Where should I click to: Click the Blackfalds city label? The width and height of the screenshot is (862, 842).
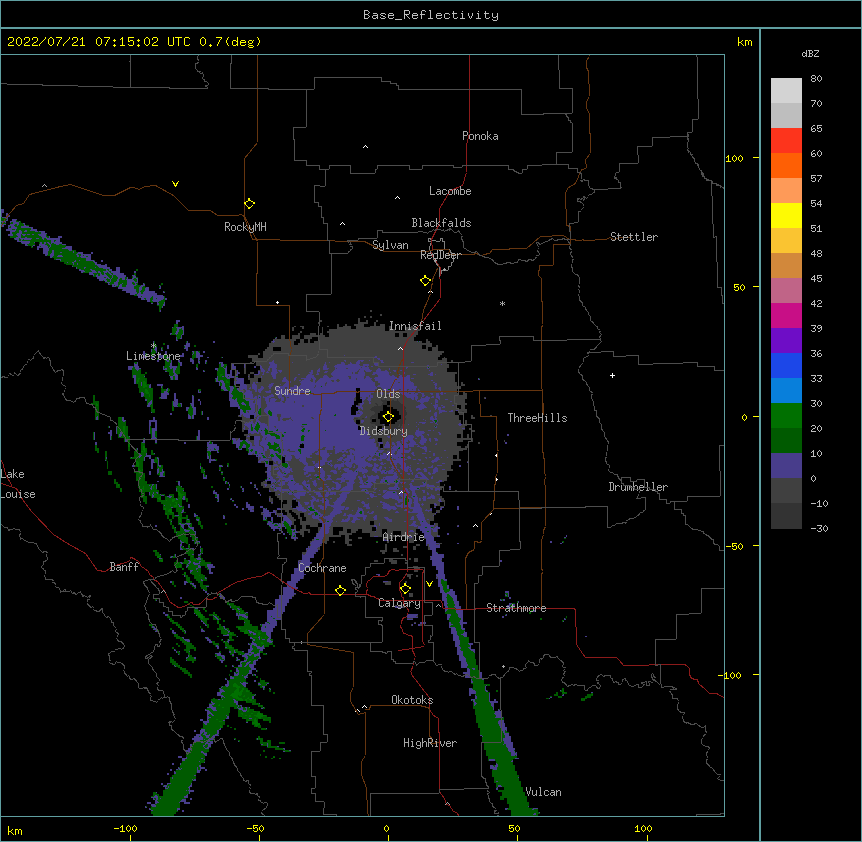441,223
